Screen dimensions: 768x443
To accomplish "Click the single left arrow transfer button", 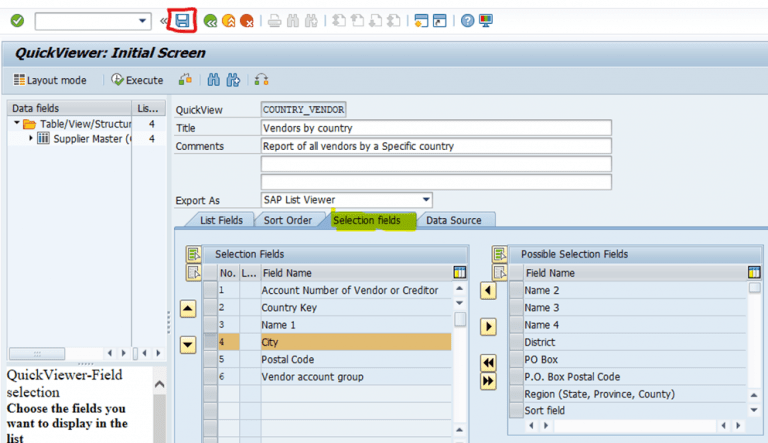I will [489, 291].
